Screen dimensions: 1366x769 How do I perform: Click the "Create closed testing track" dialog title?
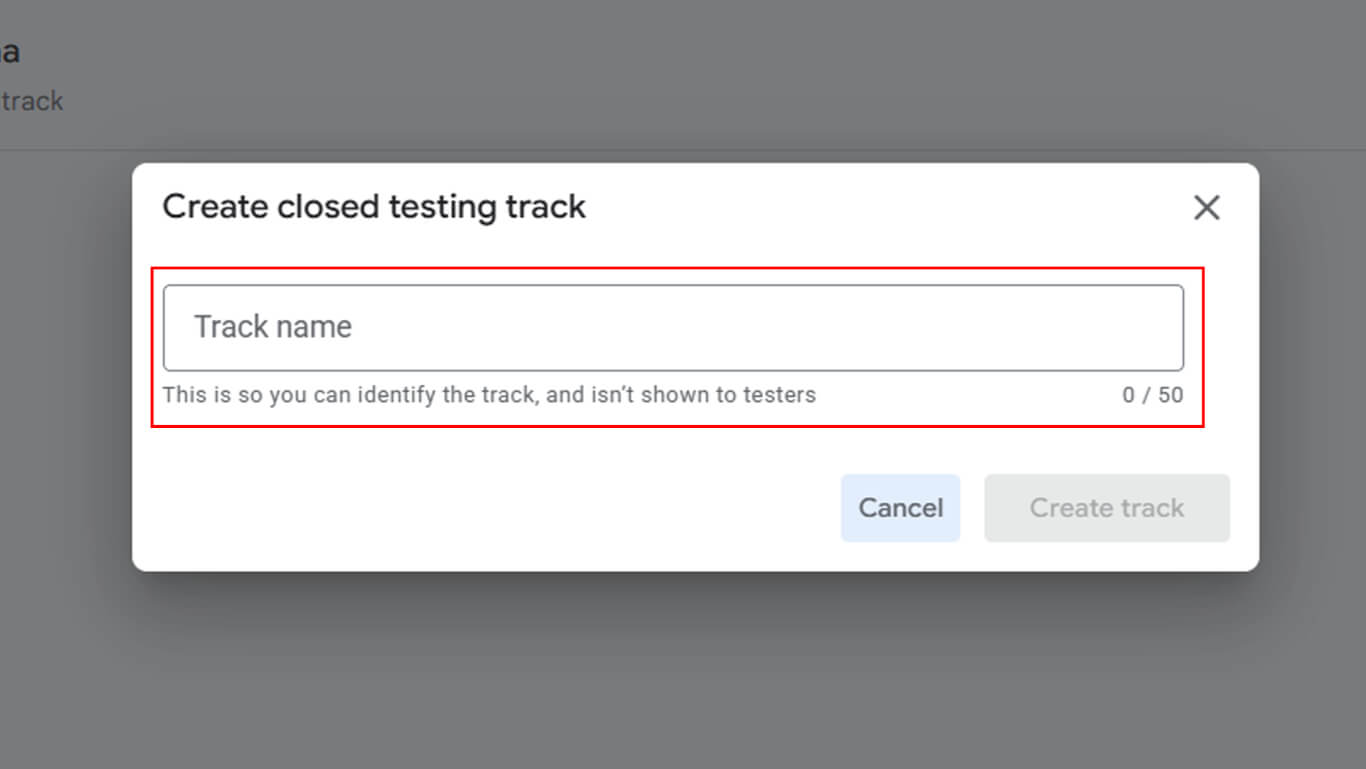(374, 207)
